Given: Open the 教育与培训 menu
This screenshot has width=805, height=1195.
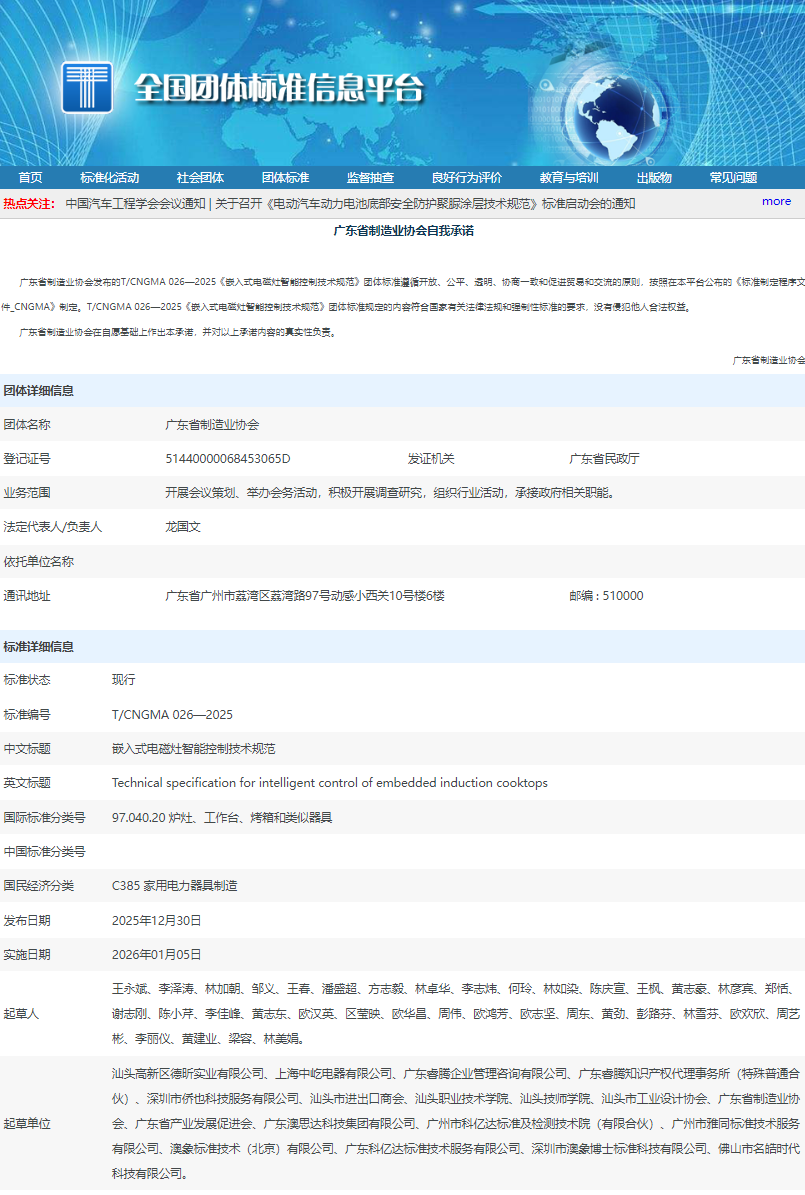Looking at the screenshot, I should pyautogui.click(x=568, y=178).
